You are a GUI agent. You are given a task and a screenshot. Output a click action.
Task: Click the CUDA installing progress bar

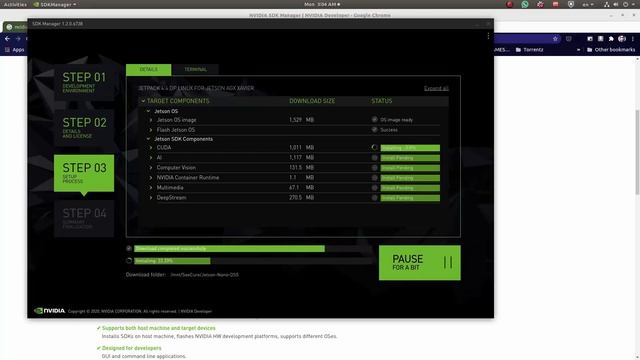coord(410,148)
